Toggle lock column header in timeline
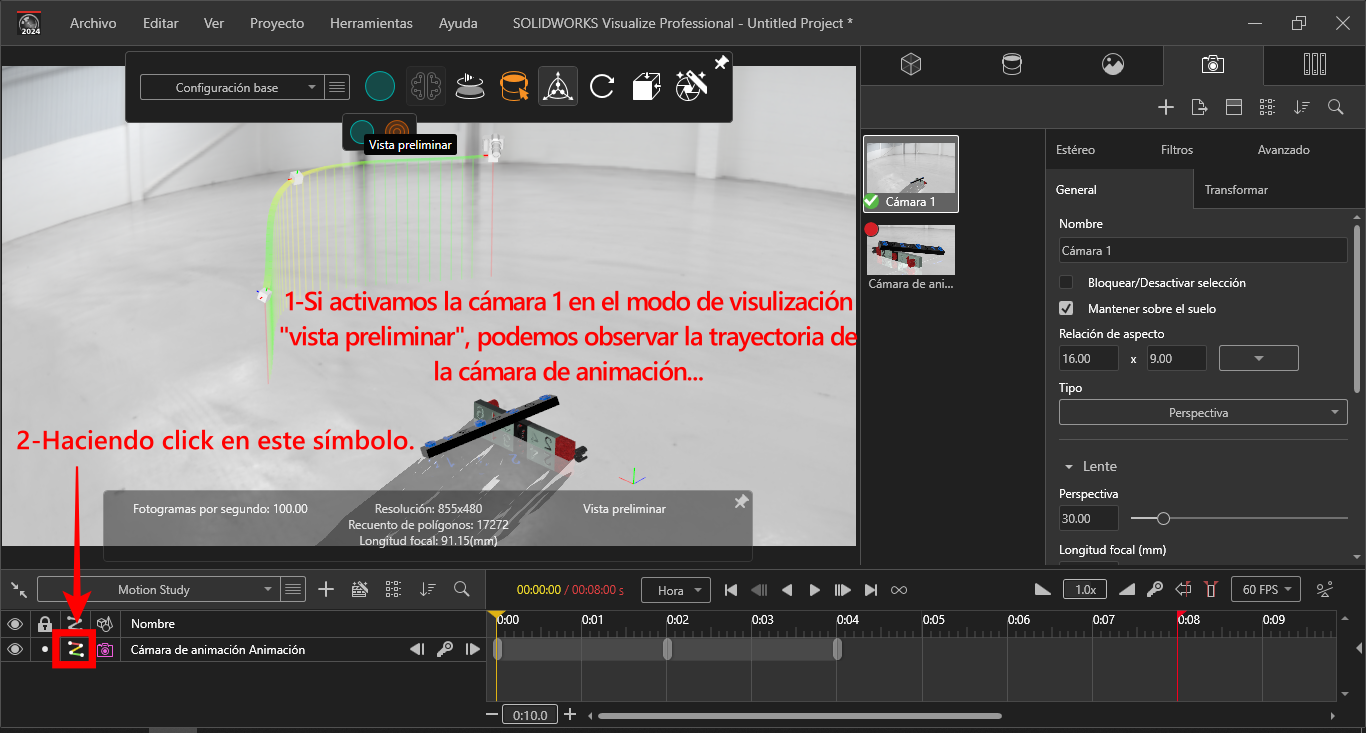The height and width of the screenshot is (733, 1366). coord(44,624)
